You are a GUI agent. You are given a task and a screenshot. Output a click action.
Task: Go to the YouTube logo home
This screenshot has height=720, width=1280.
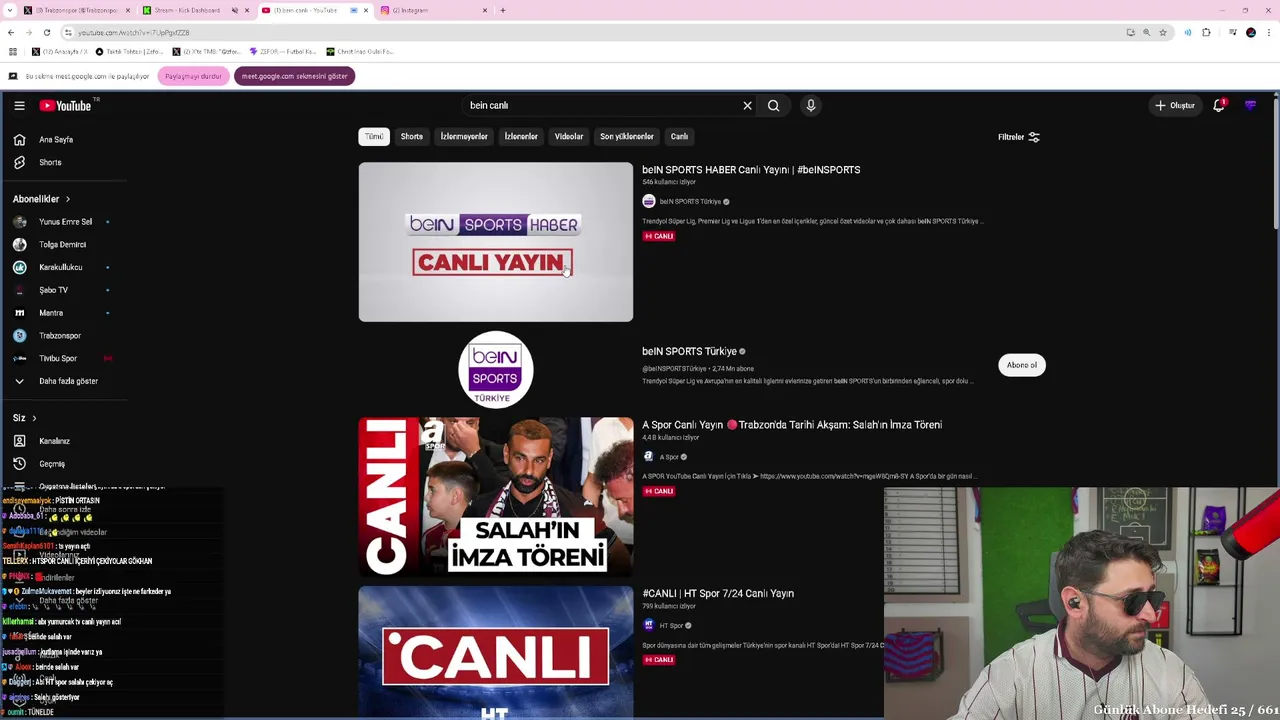coord(66,105)
